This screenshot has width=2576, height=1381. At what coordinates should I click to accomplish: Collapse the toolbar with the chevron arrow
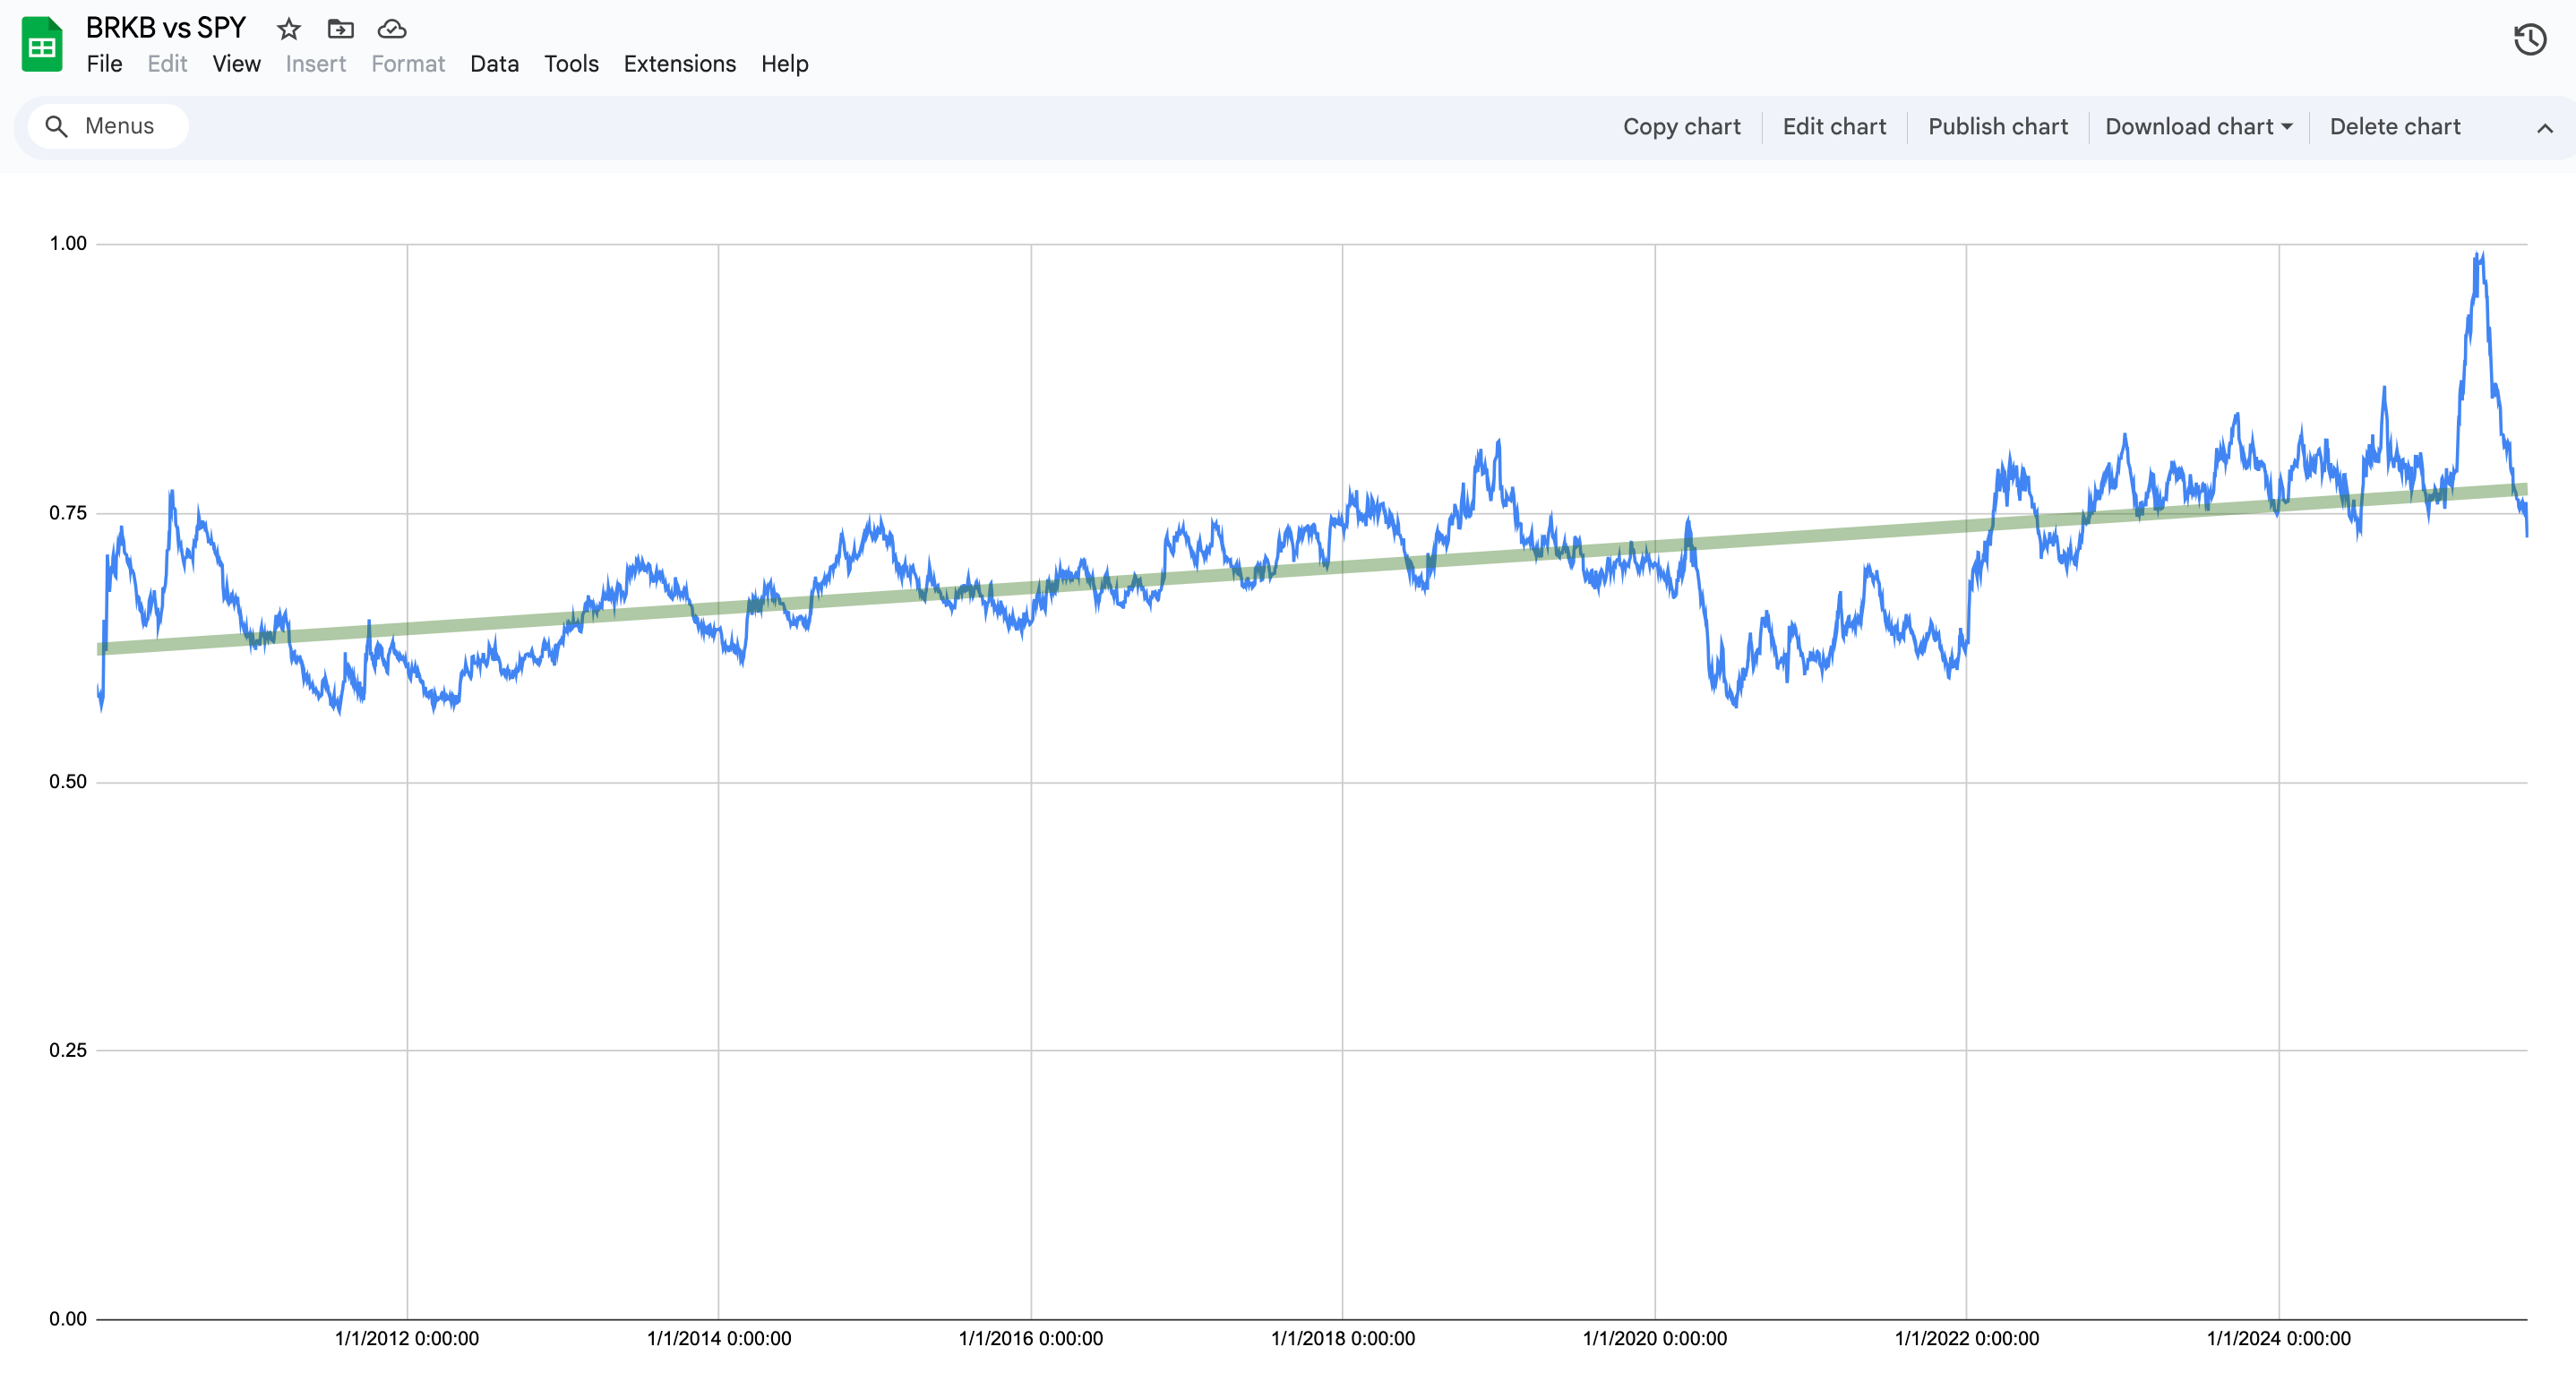coord(2544,128)
